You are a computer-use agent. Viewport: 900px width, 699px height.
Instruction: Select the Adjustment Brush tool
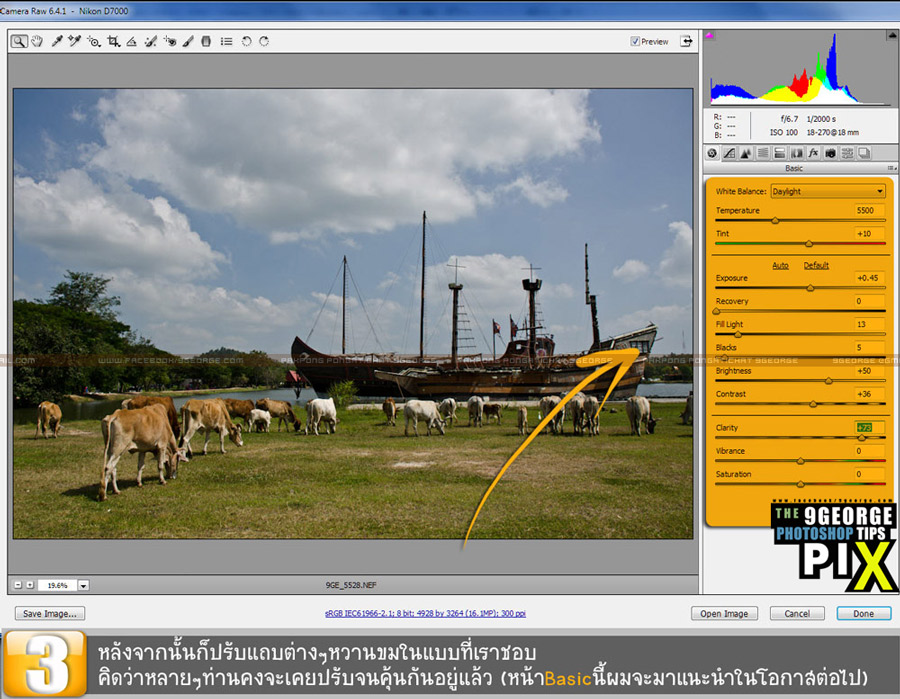(x=188, y=41)
